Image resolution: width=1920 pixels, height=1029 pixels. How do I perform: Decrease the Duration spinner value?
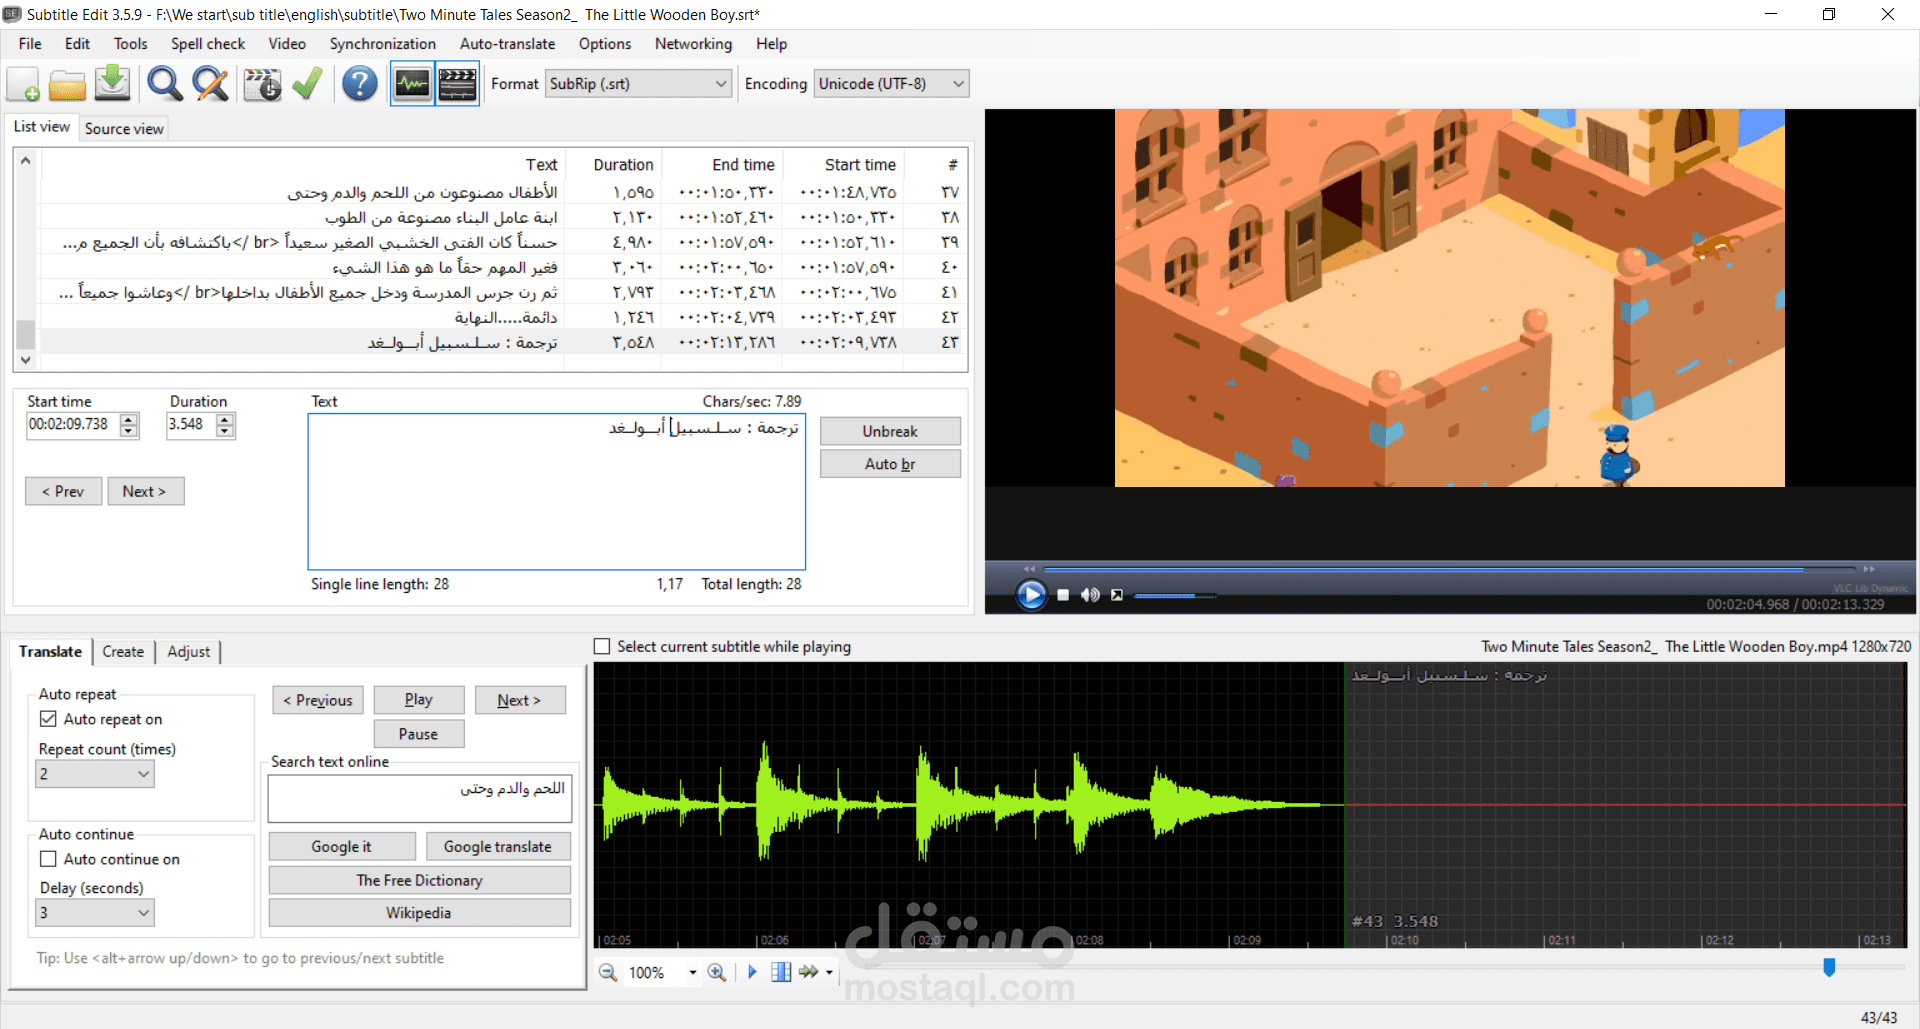click(226, 431)
